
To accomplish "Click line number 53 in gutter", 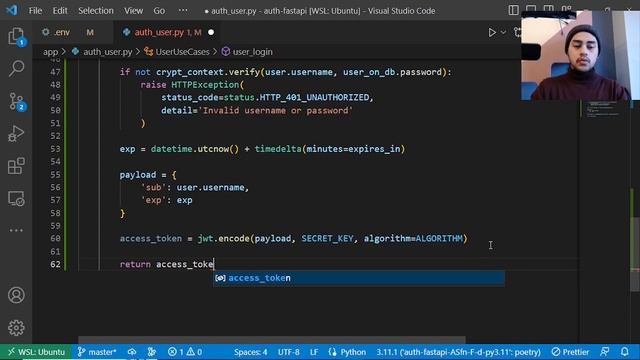I will click(x=56, y=149).
